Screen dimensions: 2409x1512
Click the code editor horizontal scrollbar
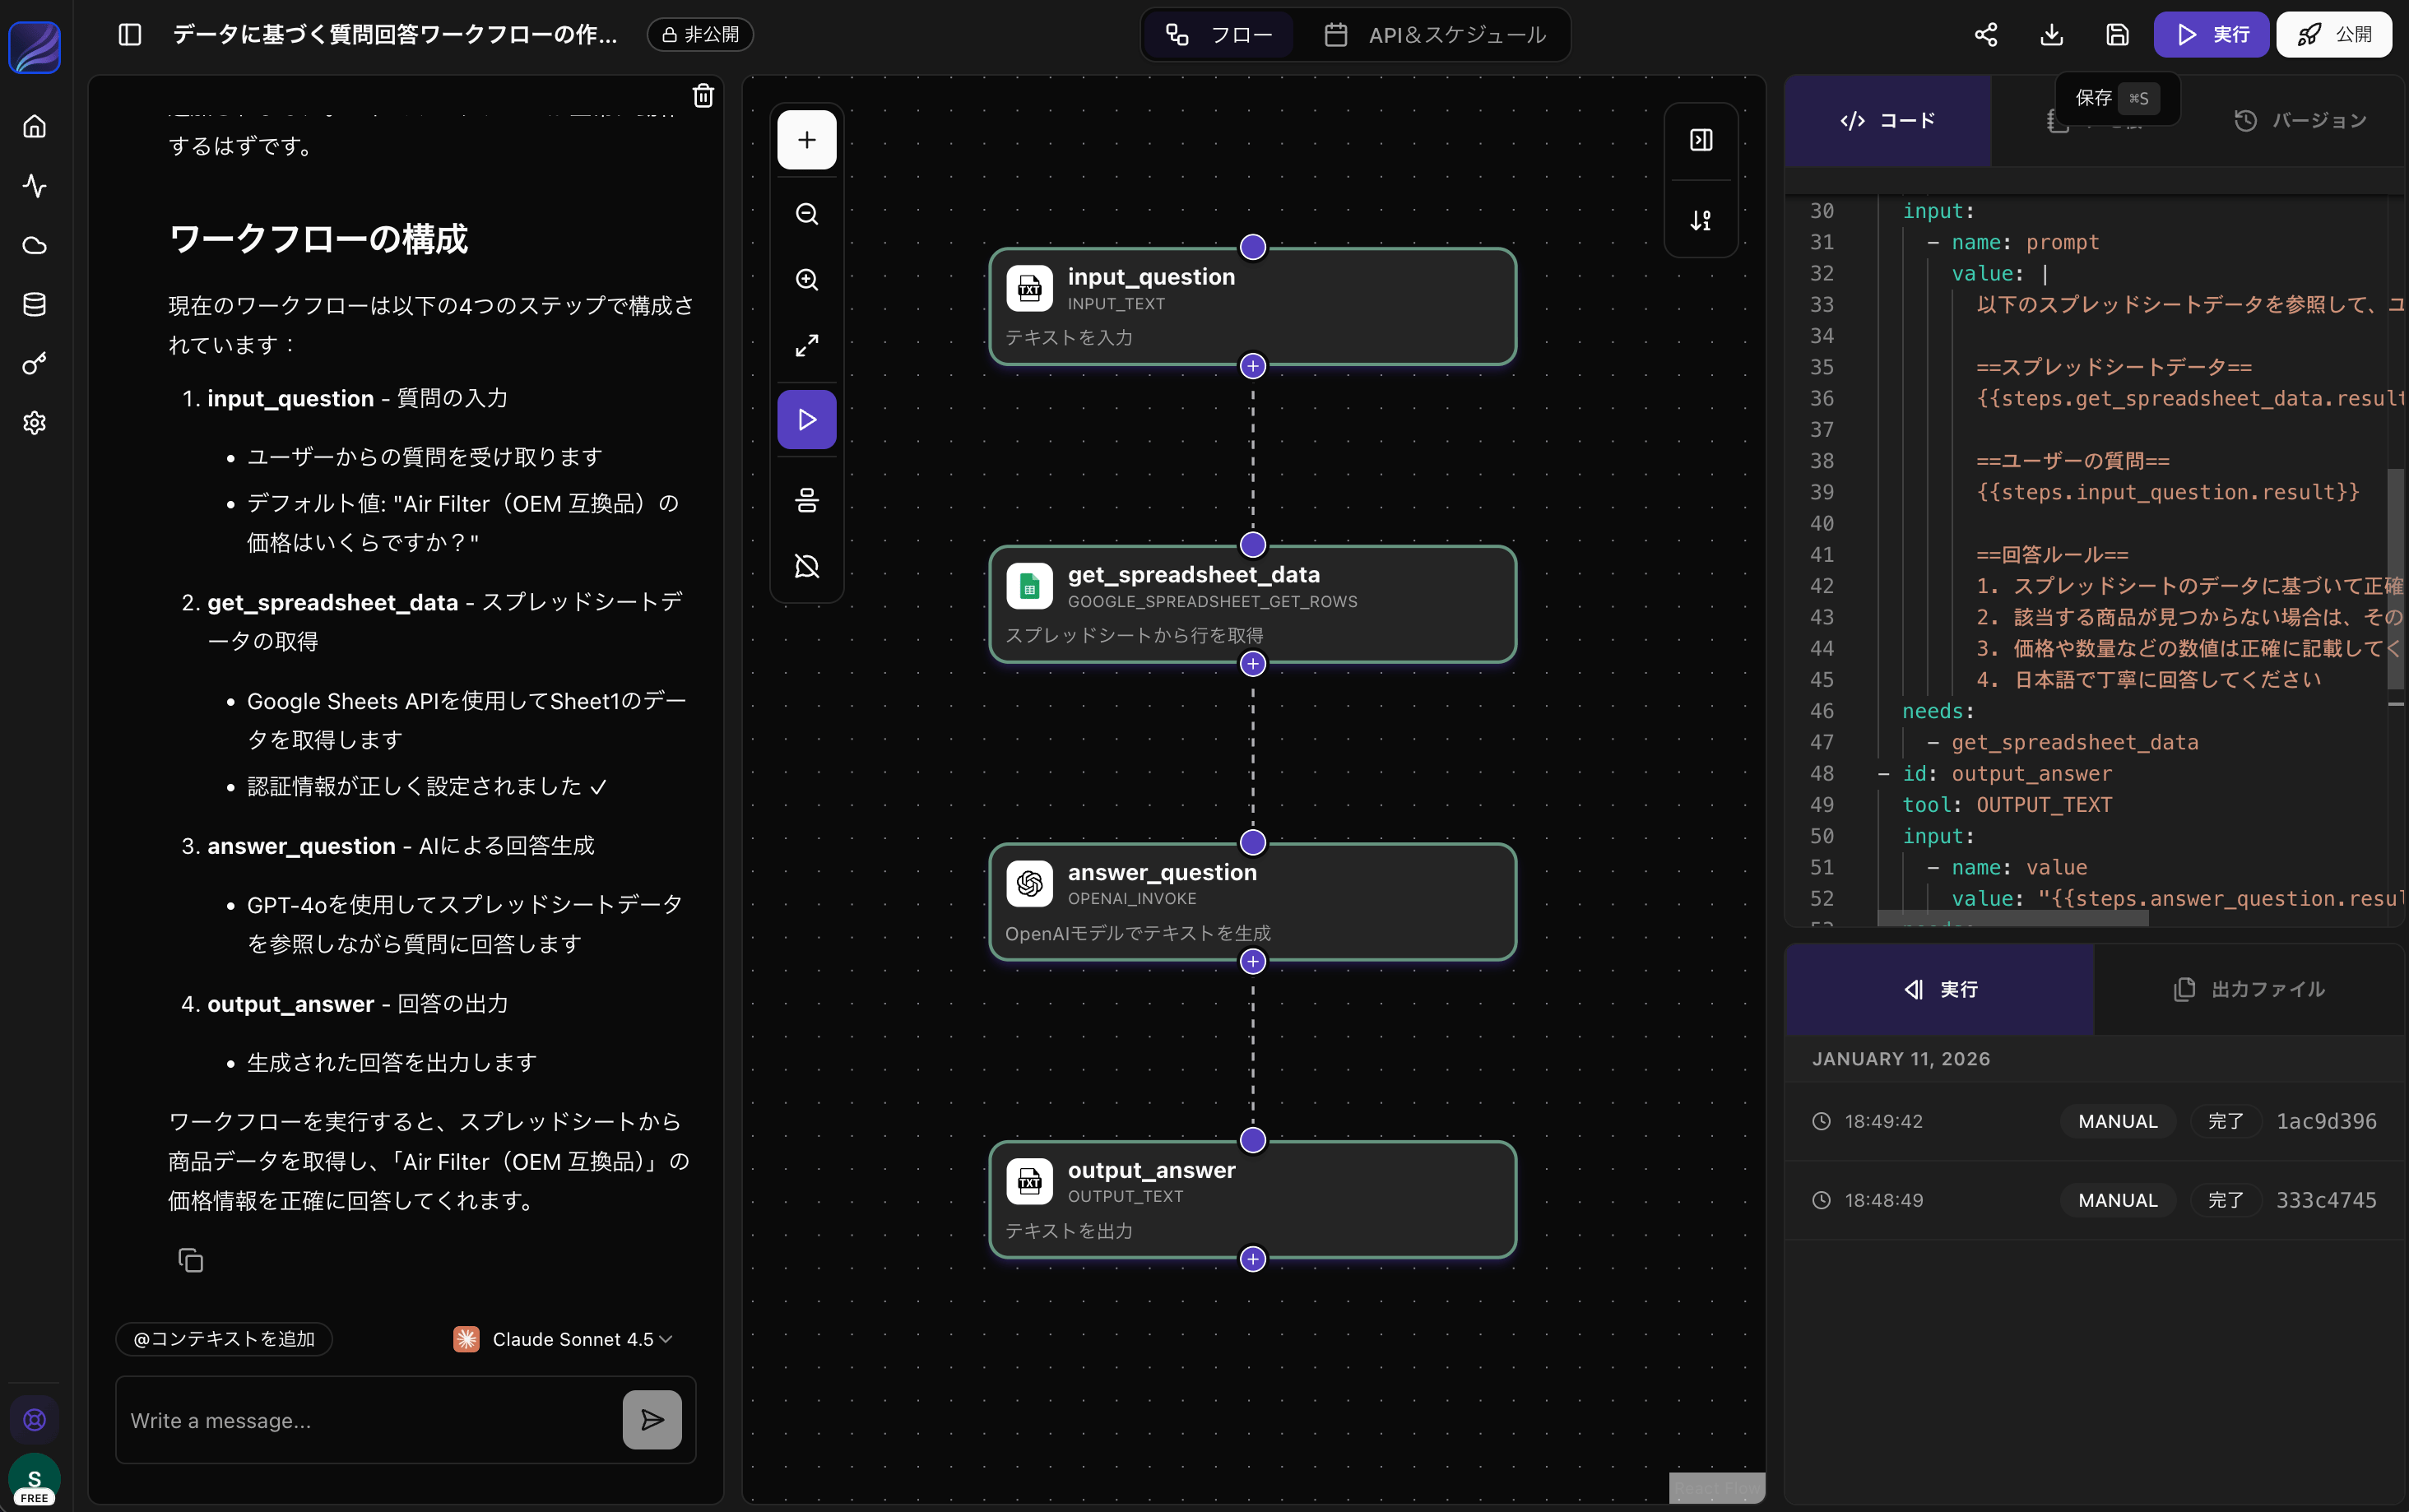(x=2012, y=918)
